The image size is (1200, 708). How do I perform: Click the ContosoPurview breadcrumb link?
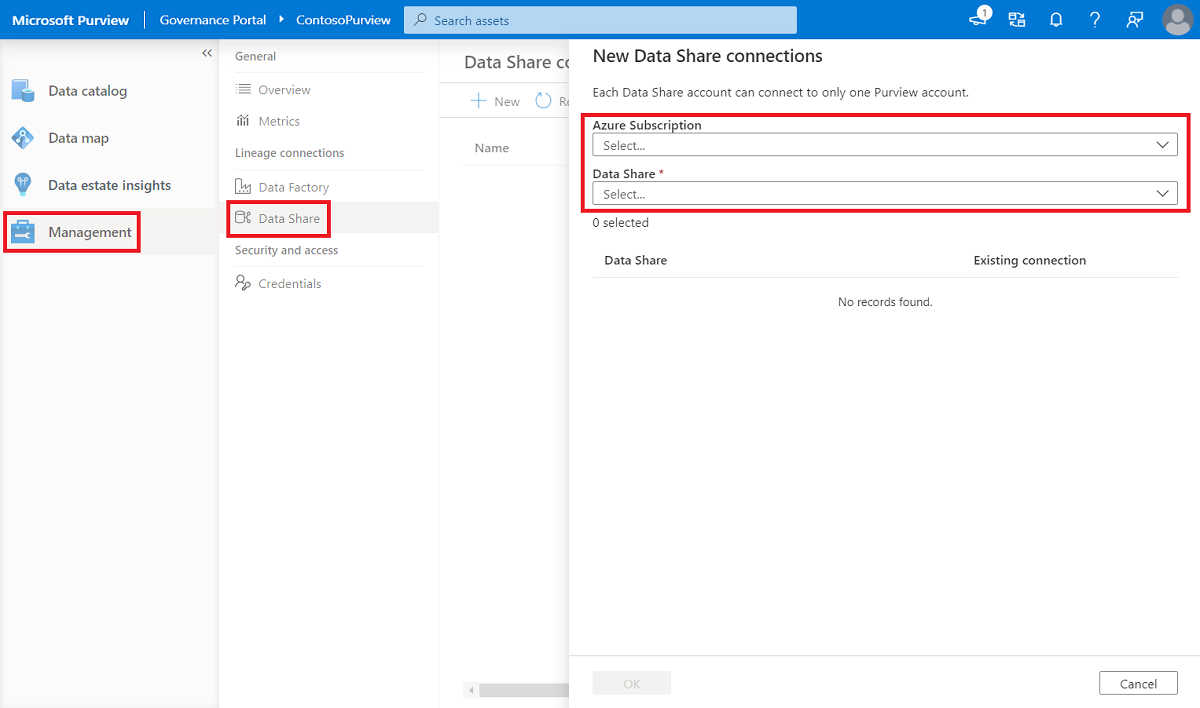(343, 19)
